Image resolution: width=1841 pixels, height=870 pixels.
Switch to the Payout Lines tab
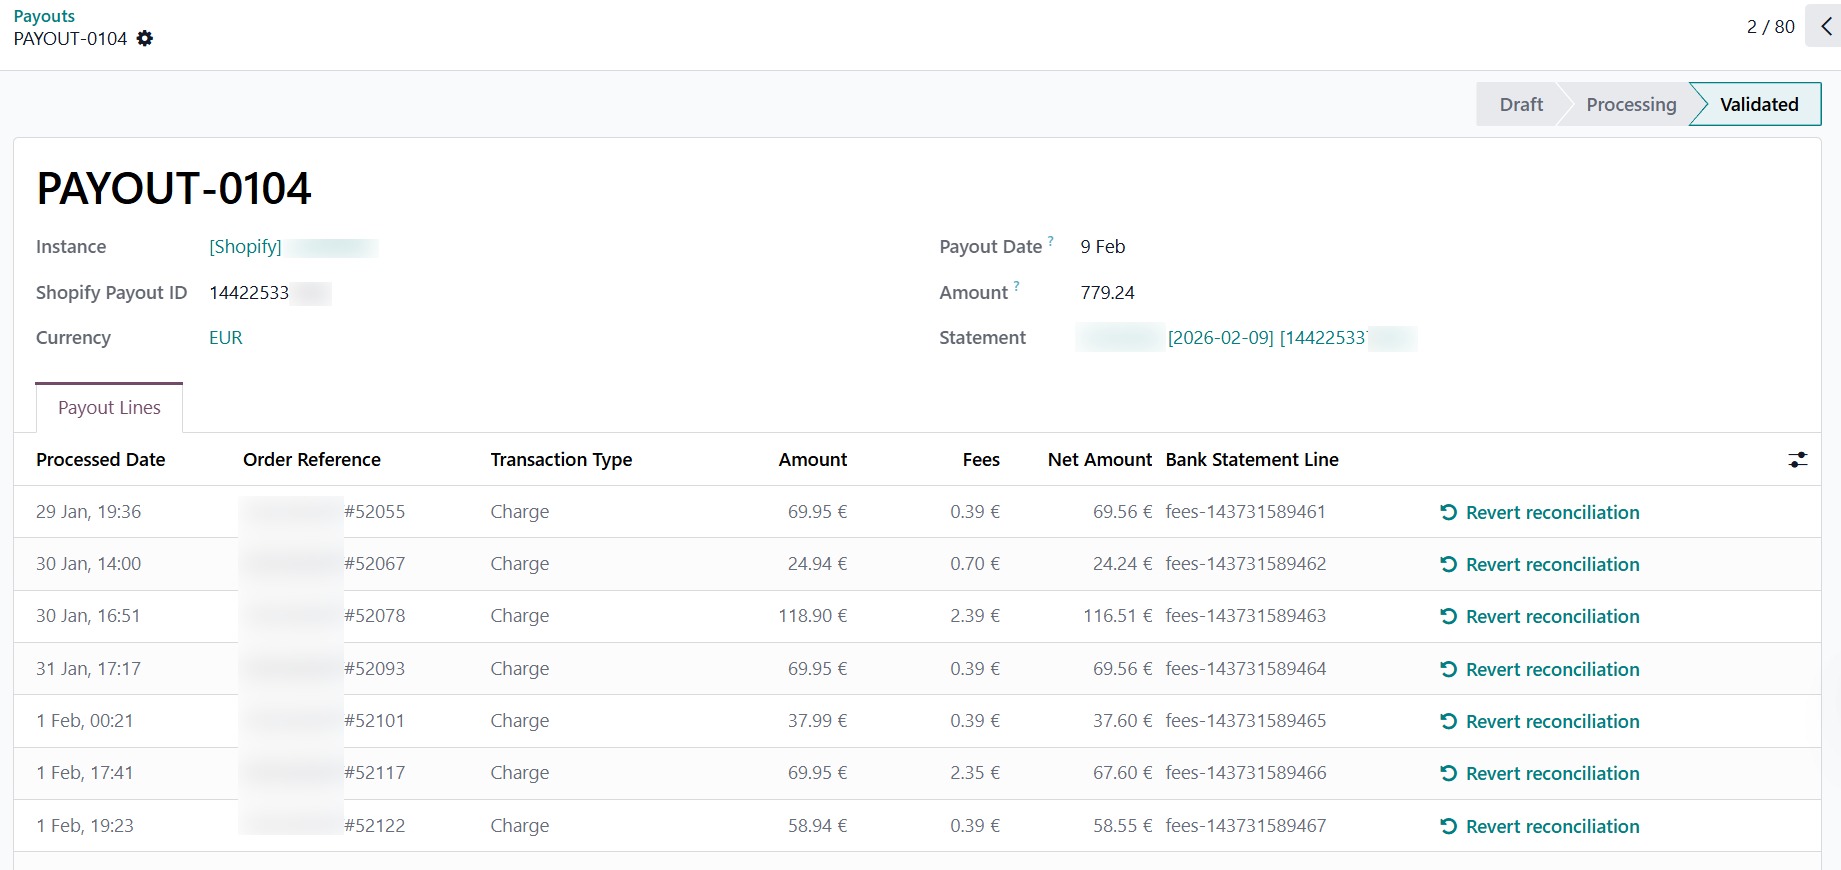(109, 407)
